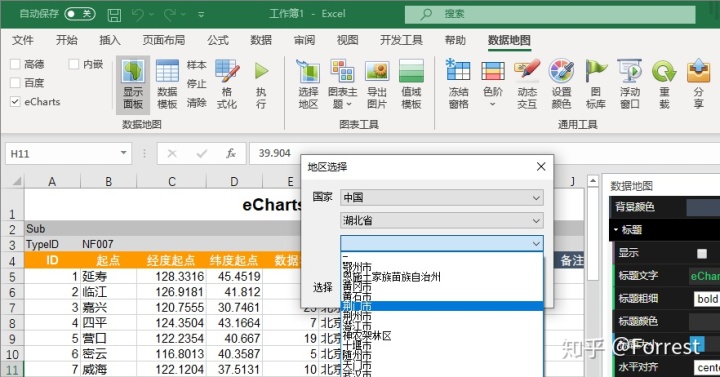
Task: Click the 重载 reload icon
Action: (664, 85)
